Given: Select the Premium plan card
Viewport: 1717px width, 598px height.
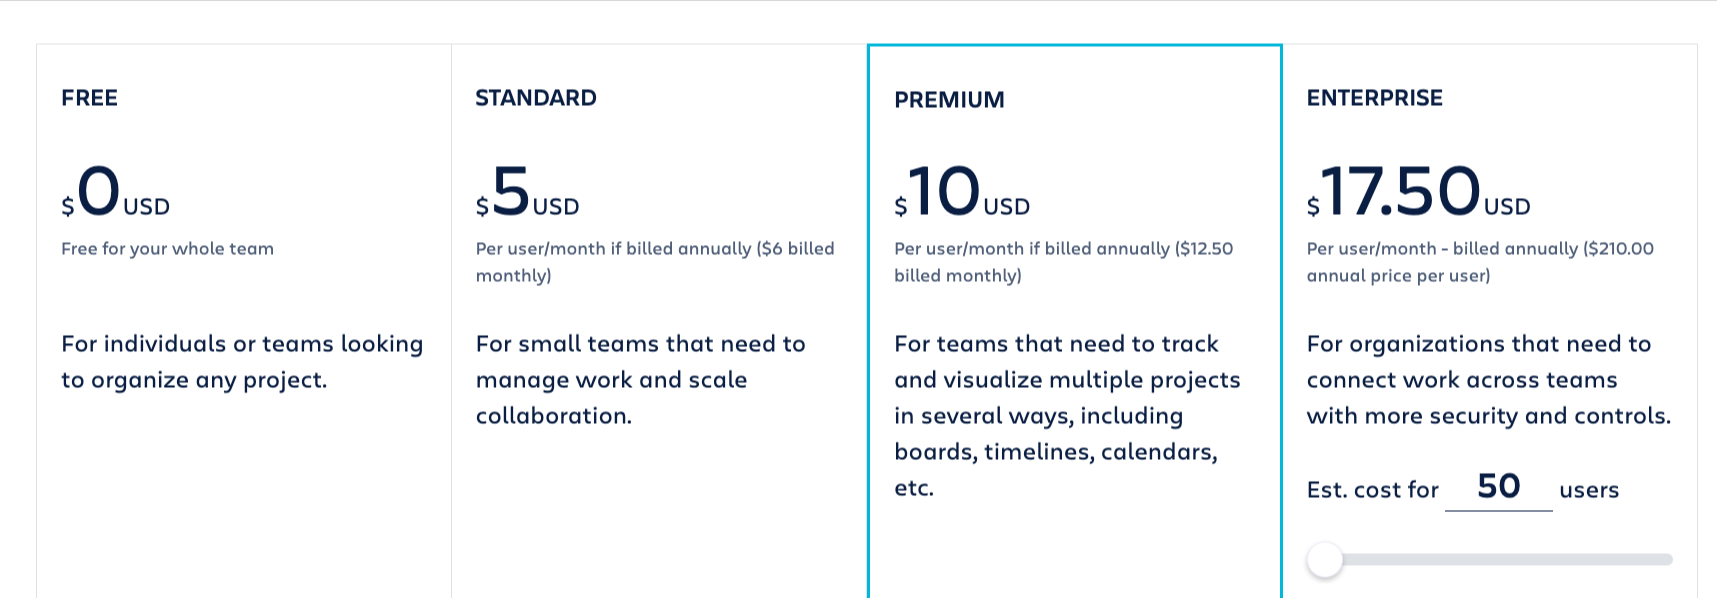Looking at the screenshot, I should tap(1075, 300).
